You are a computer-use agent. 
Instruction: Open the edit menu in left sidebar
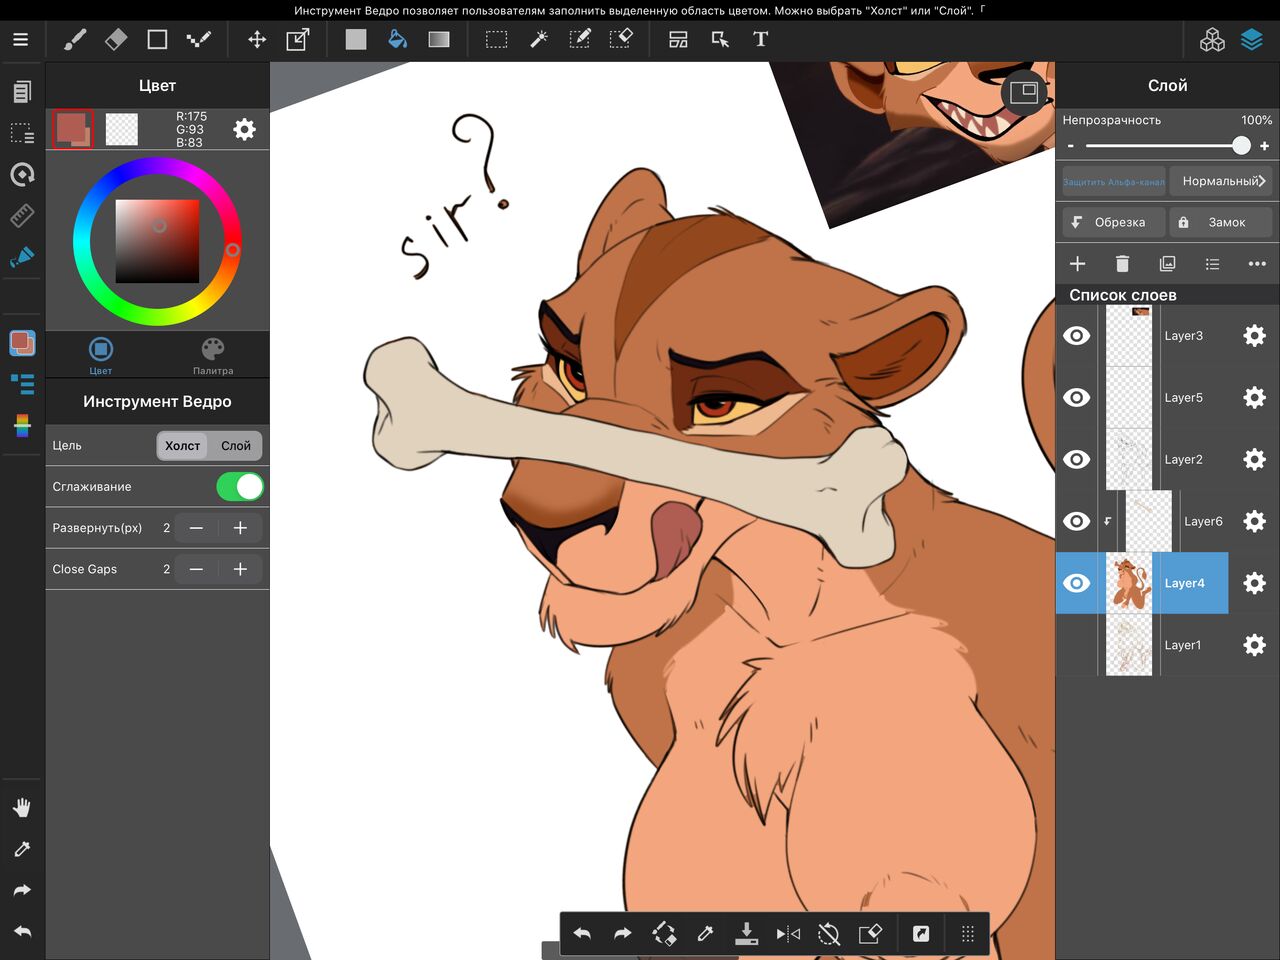pyautogui.click(x=21, y=91)
